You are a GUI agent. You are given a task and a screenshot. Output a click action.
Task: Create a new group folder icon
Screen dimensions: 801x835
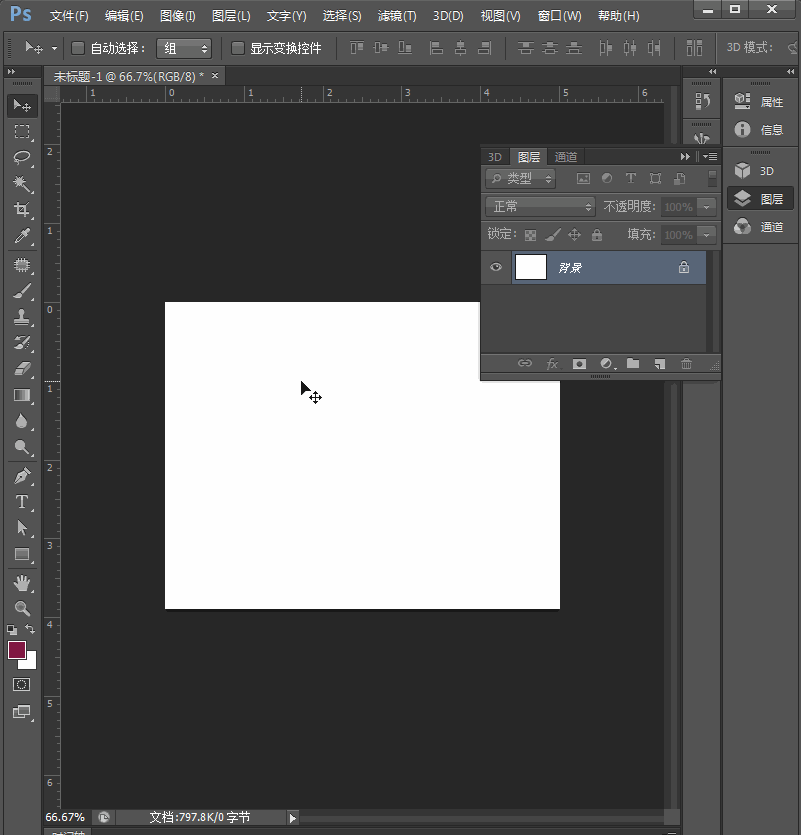click(633, 363)
